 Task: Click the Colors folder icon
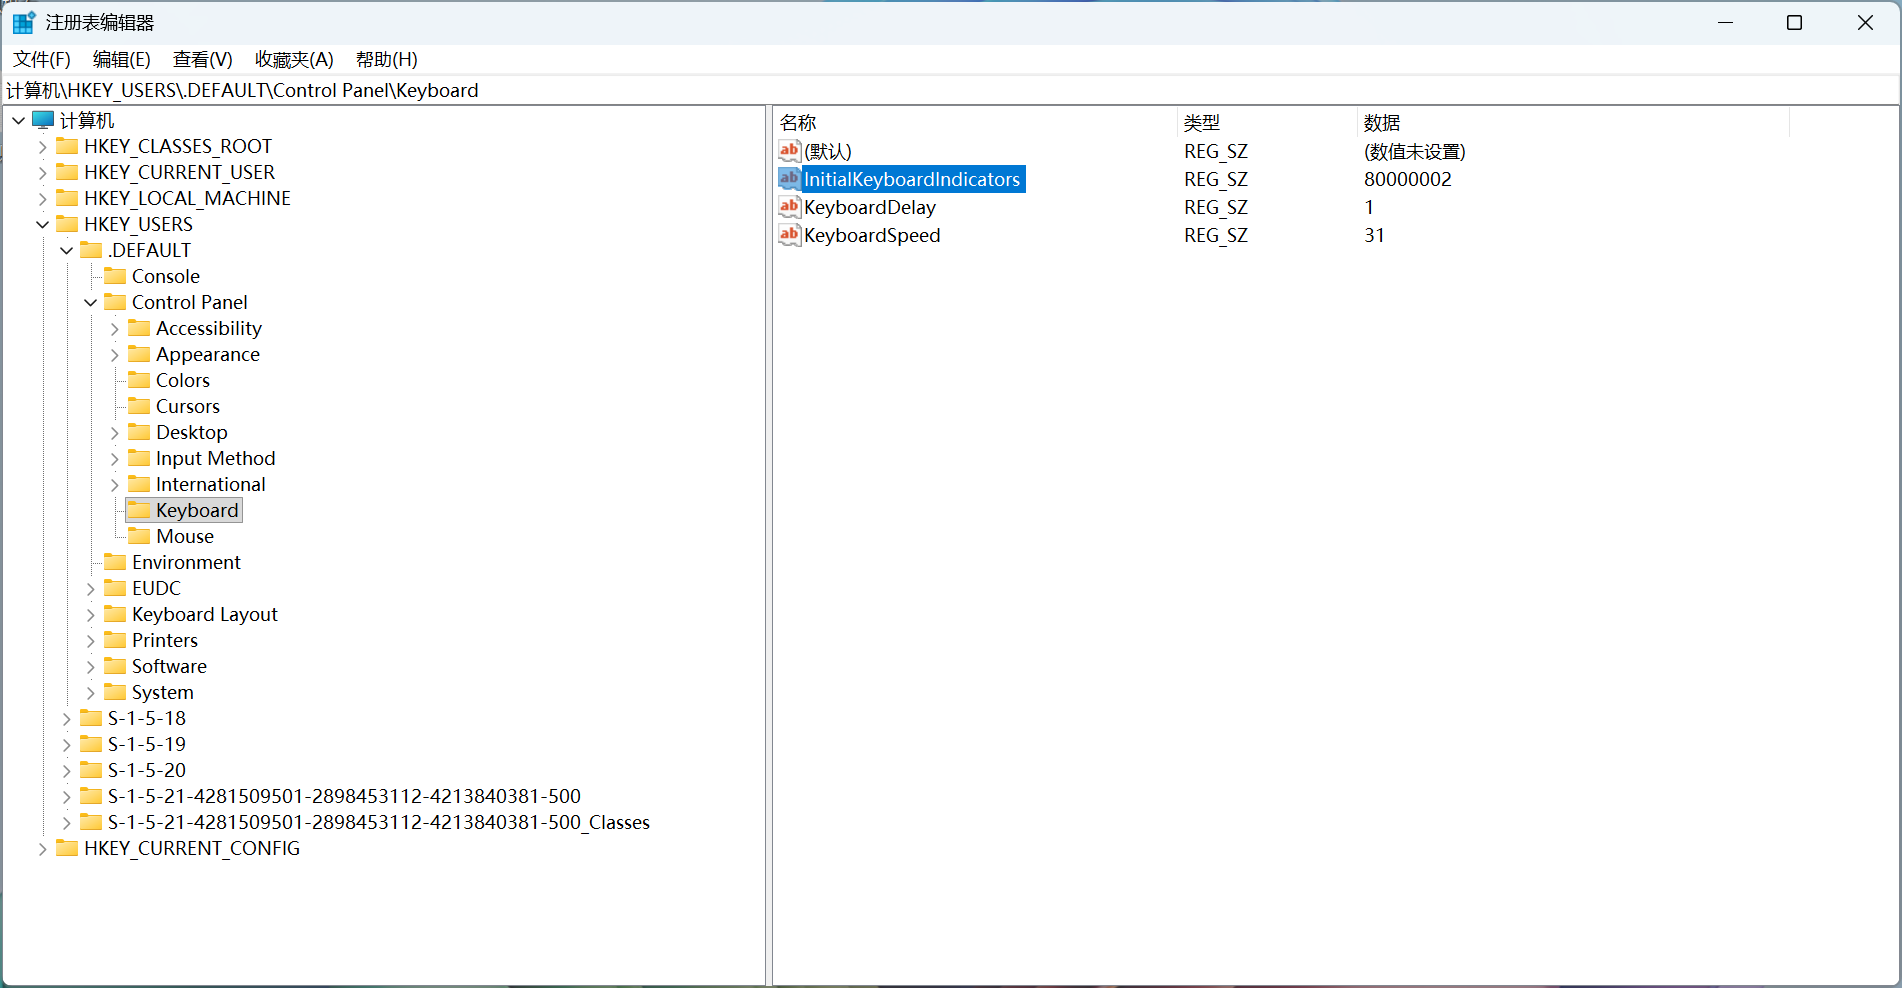(139, 380)
